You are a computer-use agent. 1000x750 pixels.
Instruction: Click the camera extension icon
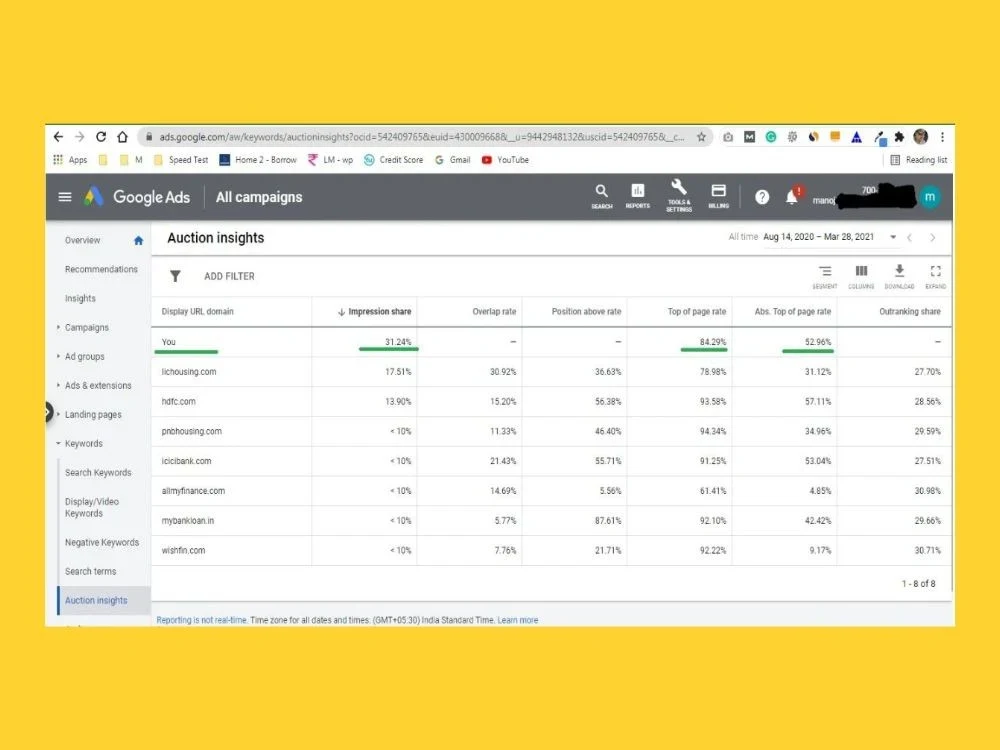[x=728, y=136]
